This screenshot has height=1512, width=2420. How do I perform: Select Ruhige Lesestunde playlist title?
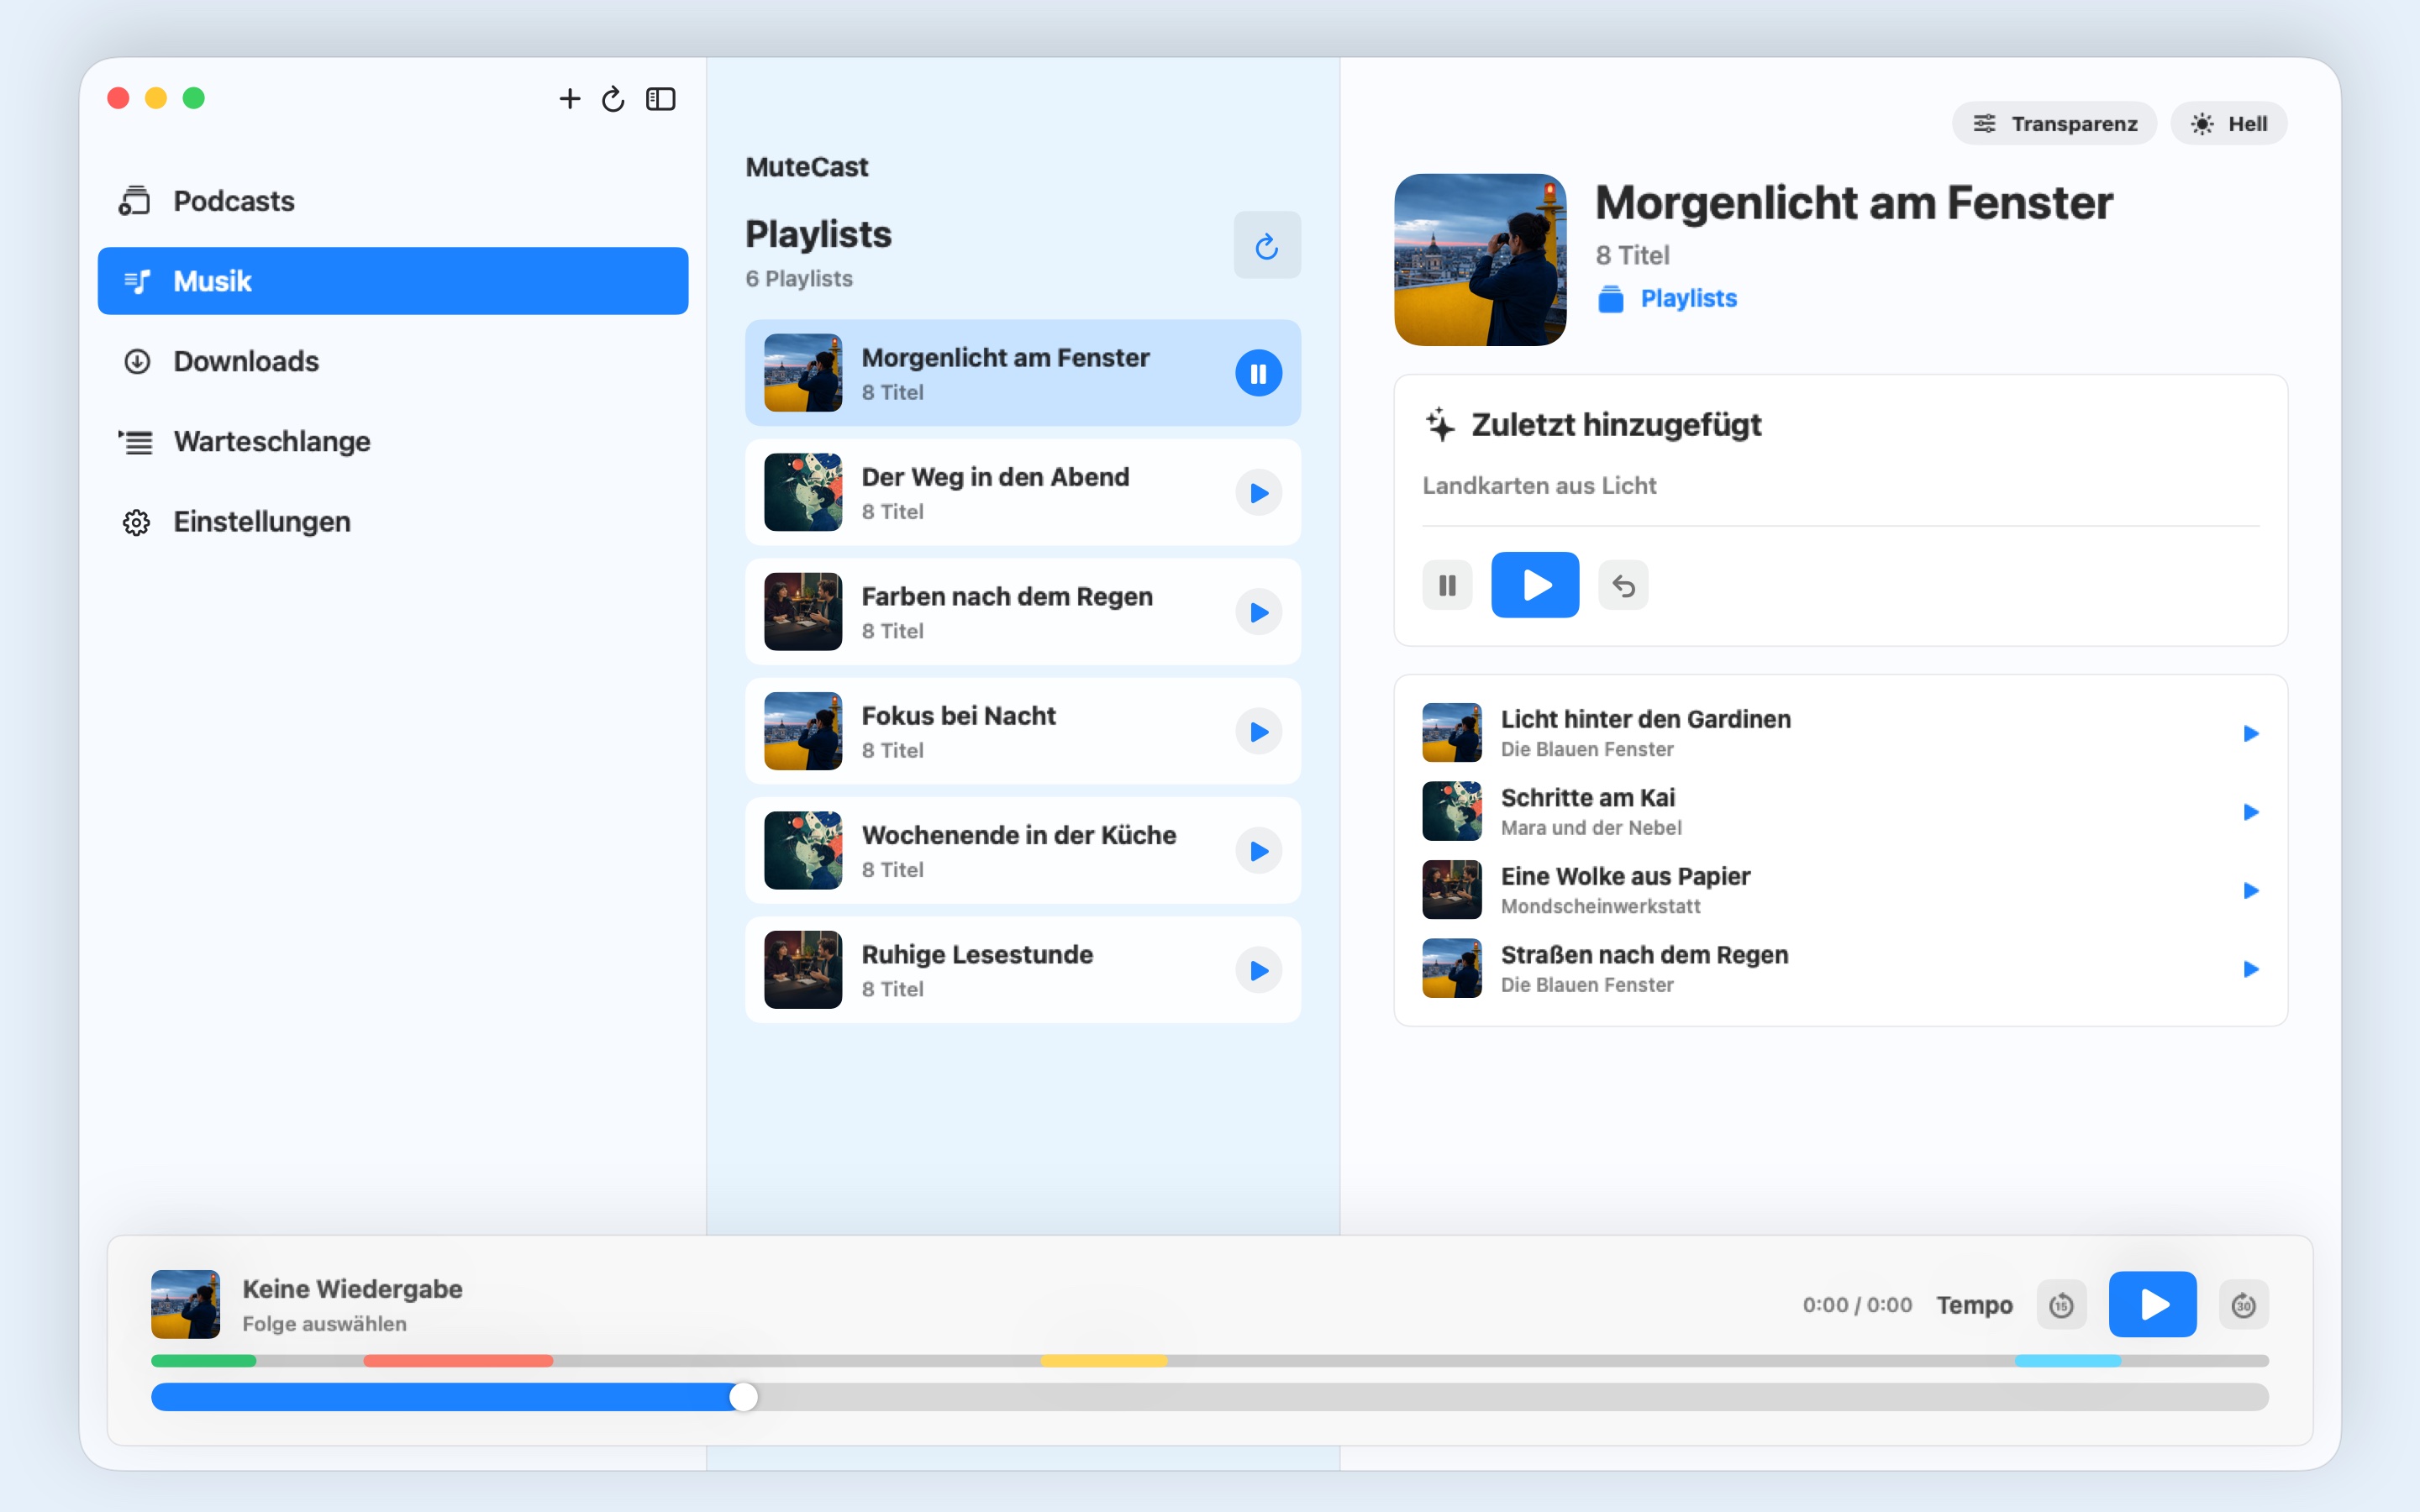pyautogui.click(x=977, y=955)
